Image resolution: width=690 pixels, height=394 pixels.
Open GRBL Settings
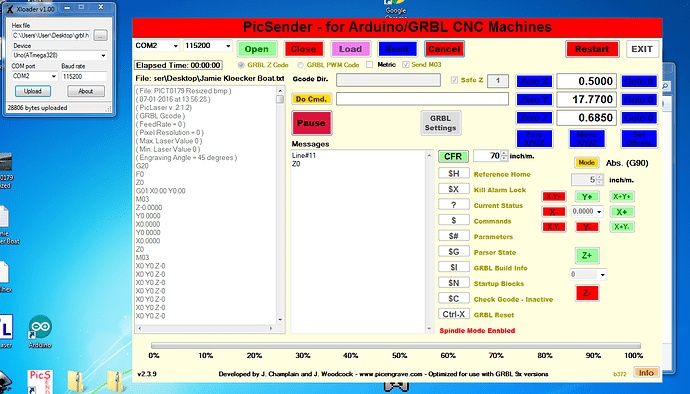tap(440, 123)
